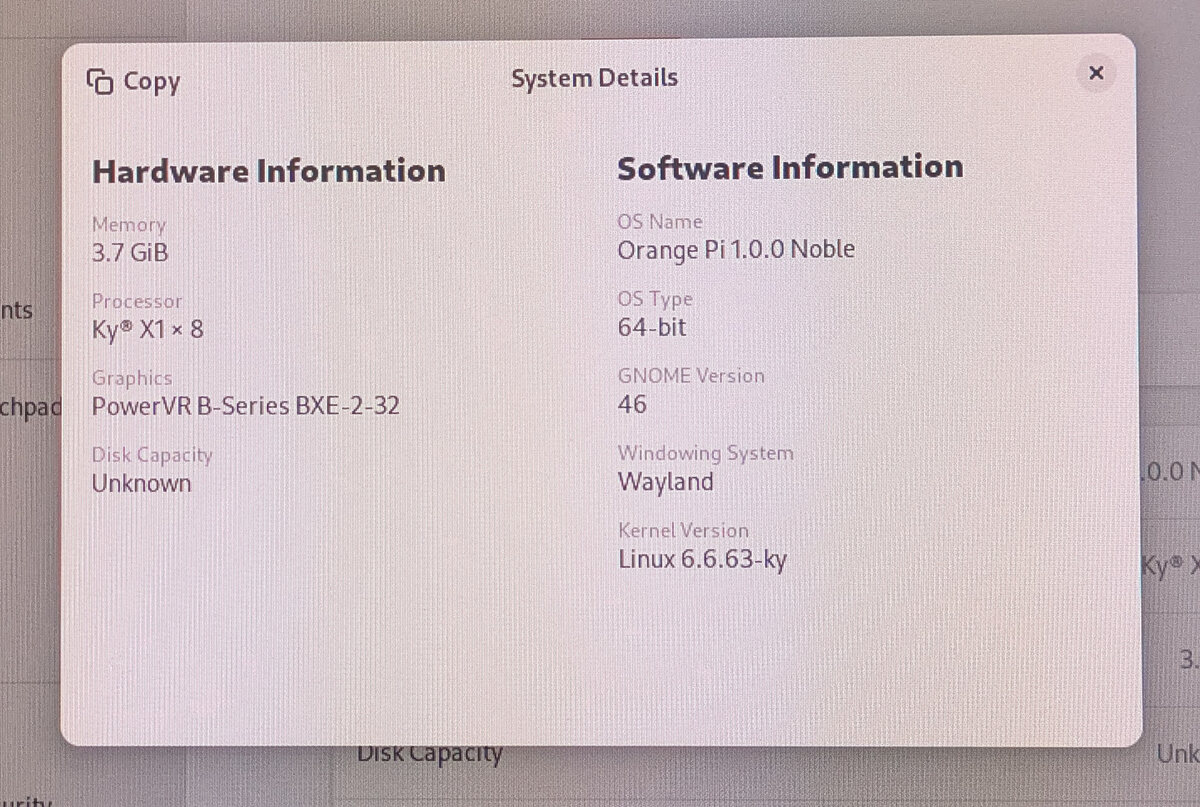Click the OS Name label
This screenshot has width=1200, height=807.
(x=660, y=222)
